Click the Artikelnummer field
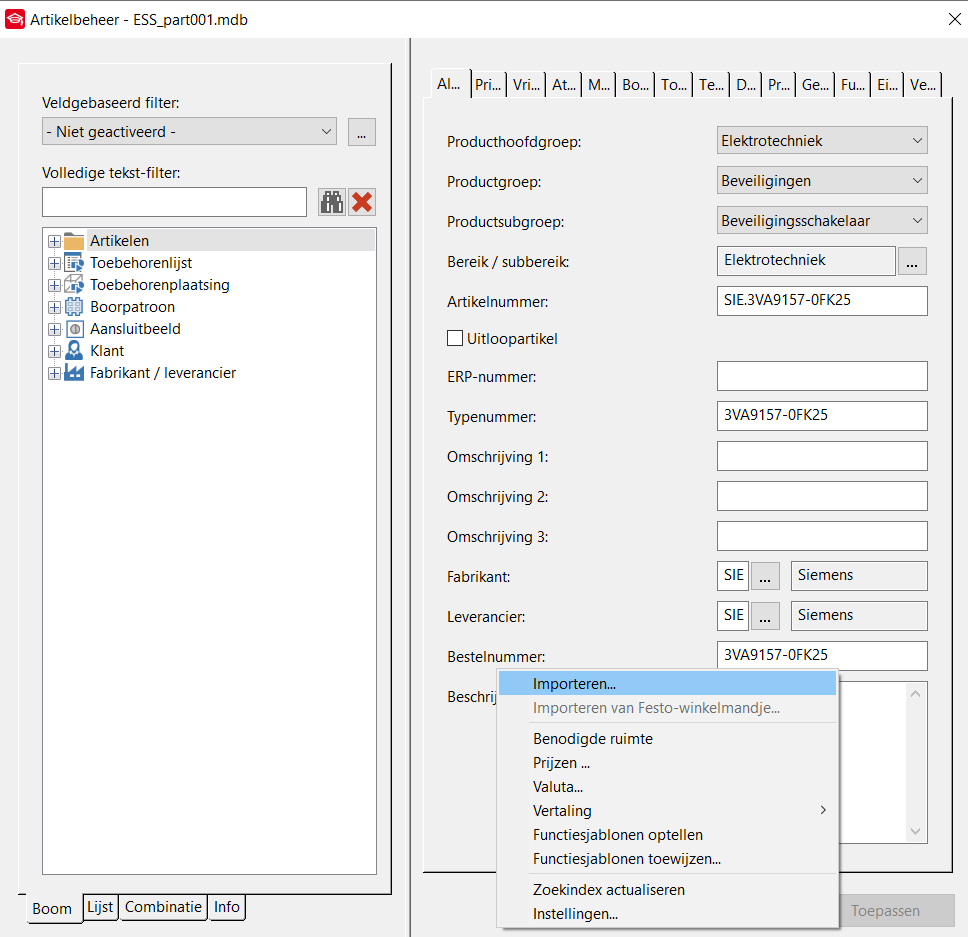 pyautogui.click(x=822, y=301)
